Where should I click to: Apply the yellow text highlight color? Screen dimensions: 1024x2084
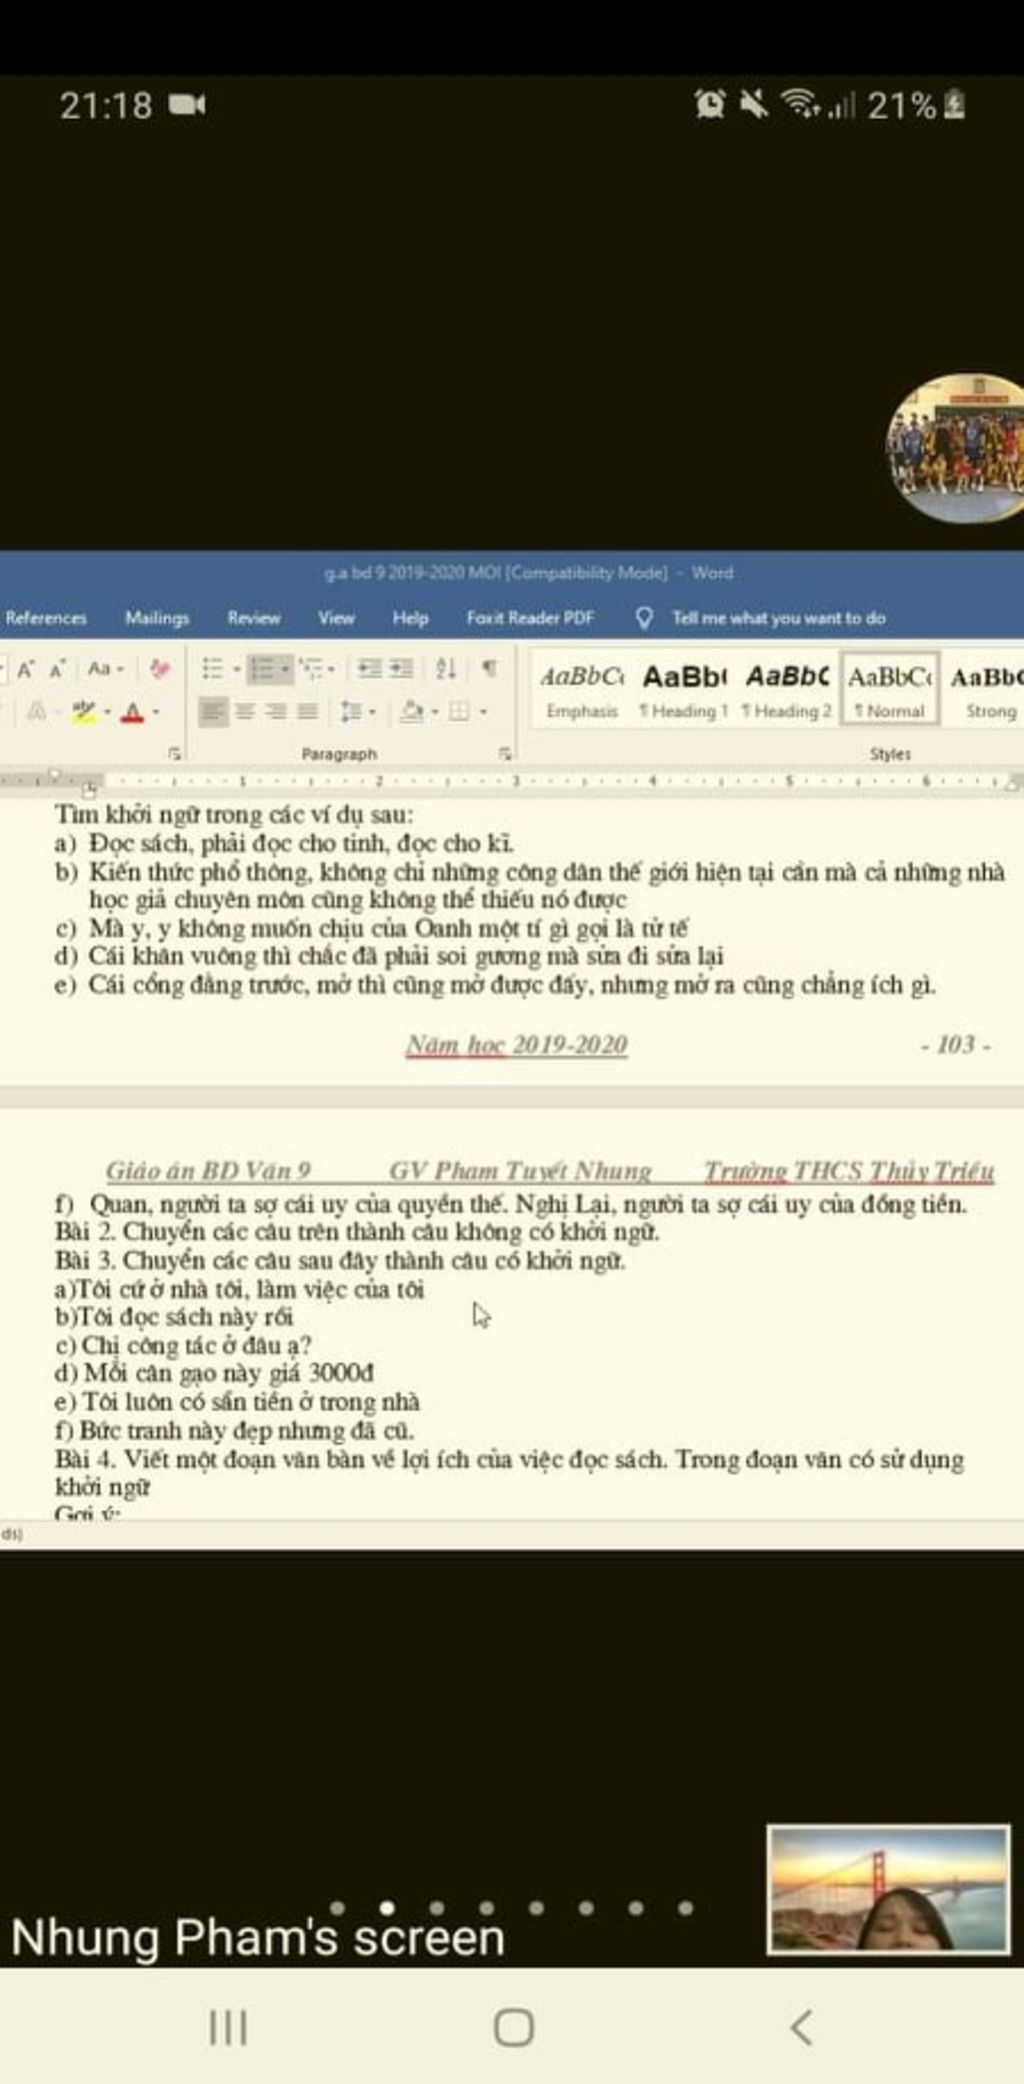pos(83,712)
